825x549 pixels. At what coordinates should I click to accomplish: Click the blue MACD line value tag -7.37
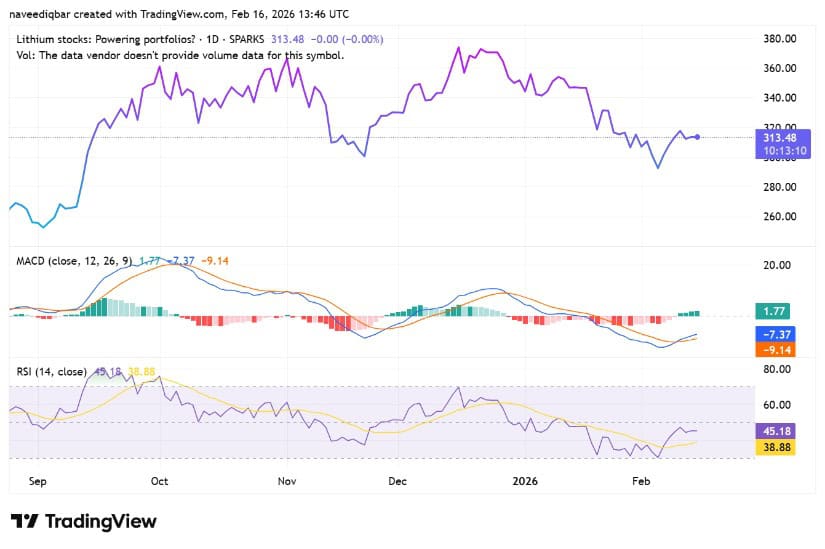click(774, 333)
